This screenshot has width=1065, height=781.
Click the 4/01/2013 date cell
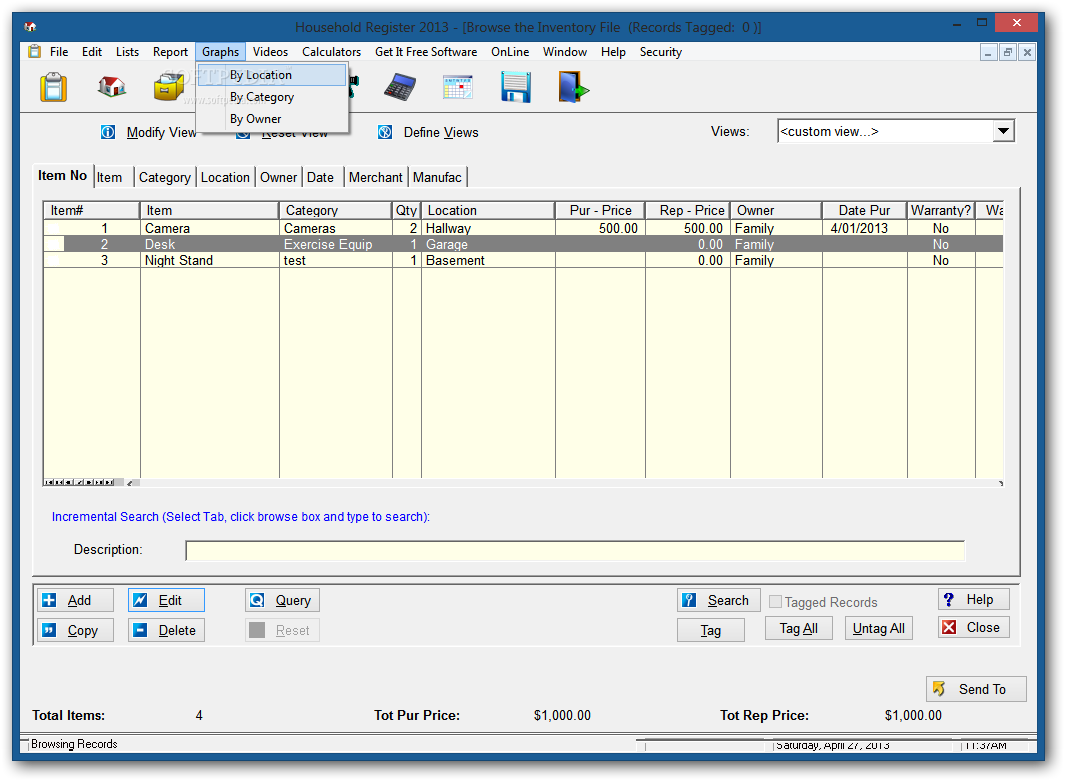(864, 228)
